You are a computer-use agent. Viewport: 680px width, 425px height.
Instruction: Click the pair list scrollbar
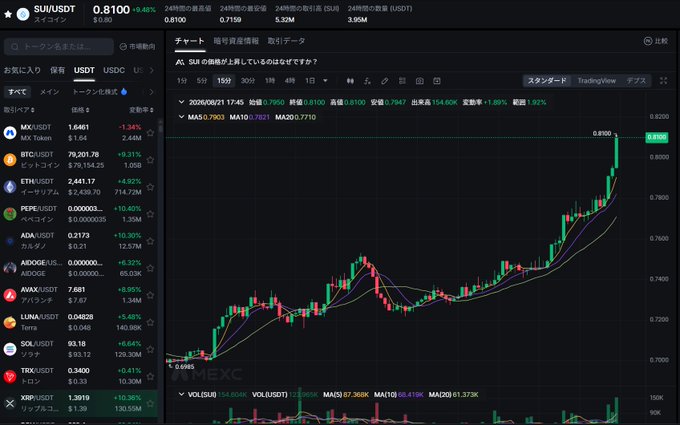[160, 126]
